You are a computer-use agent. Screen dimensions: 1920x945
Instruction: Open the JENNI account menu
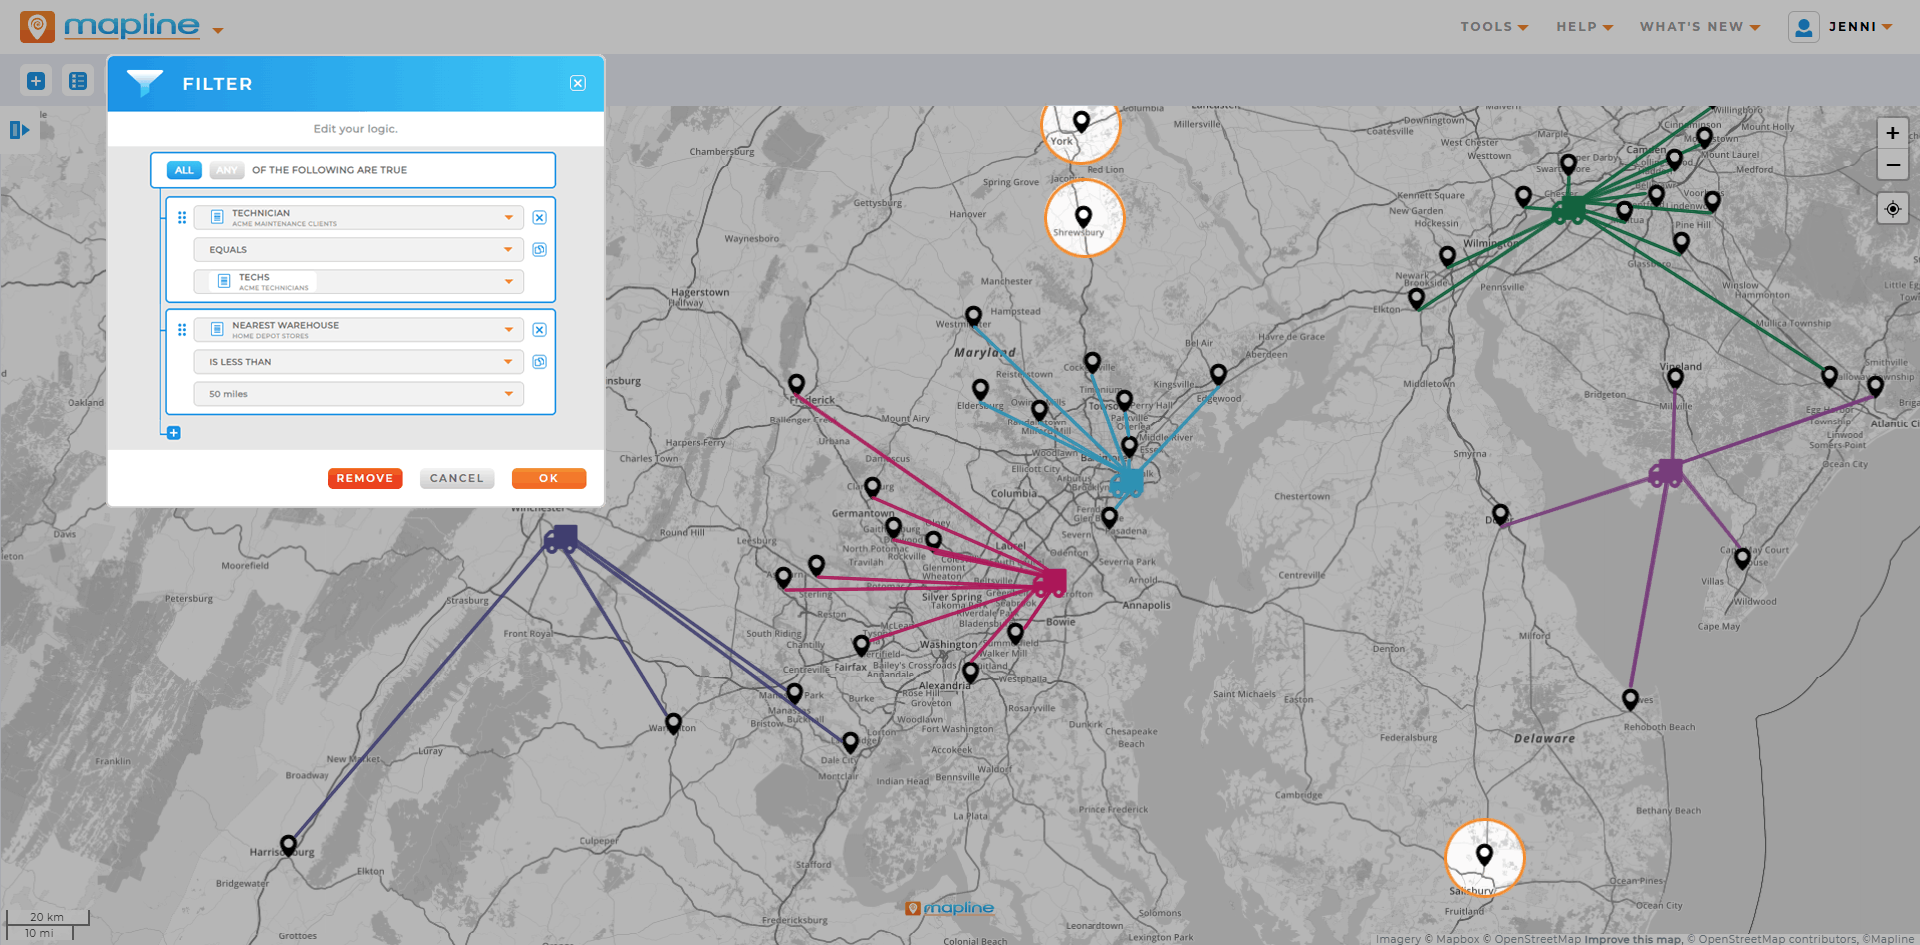click(1860, 27)
